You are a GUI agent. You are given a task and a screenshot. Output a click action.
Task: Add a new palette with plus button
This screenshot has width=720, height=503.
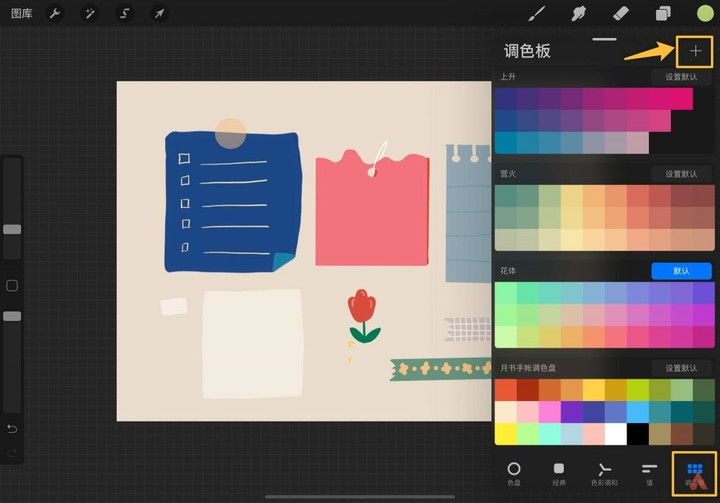[x=695, y=51]
